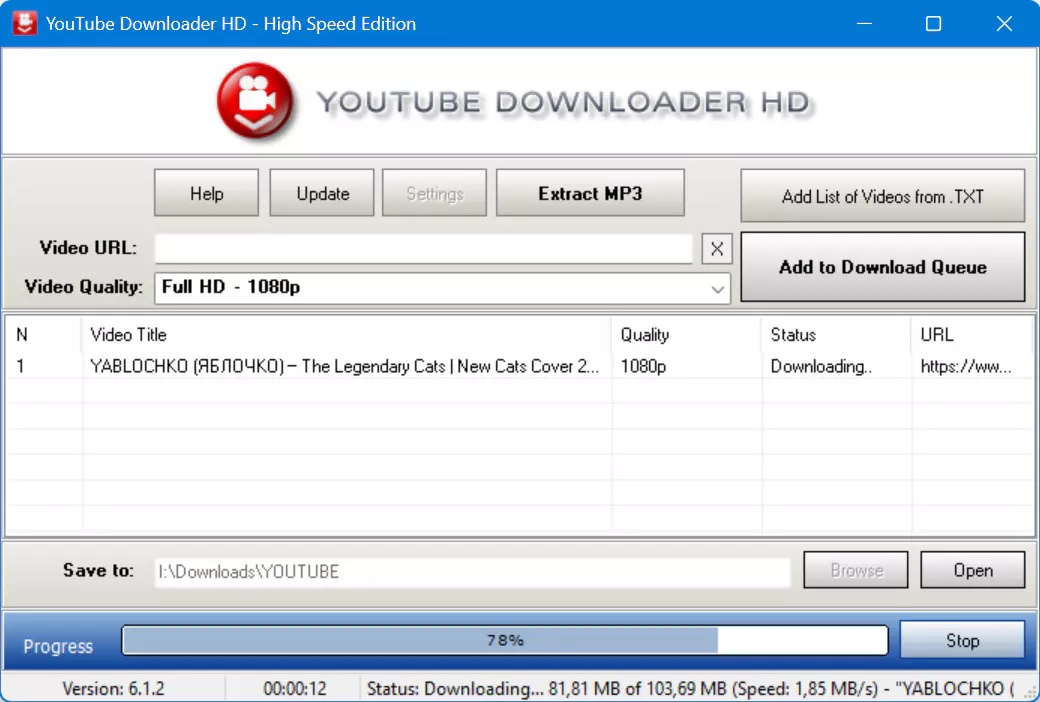Click the 00:00:12 elapsed time
1040x702 pixels.
(x=294, y=689)
